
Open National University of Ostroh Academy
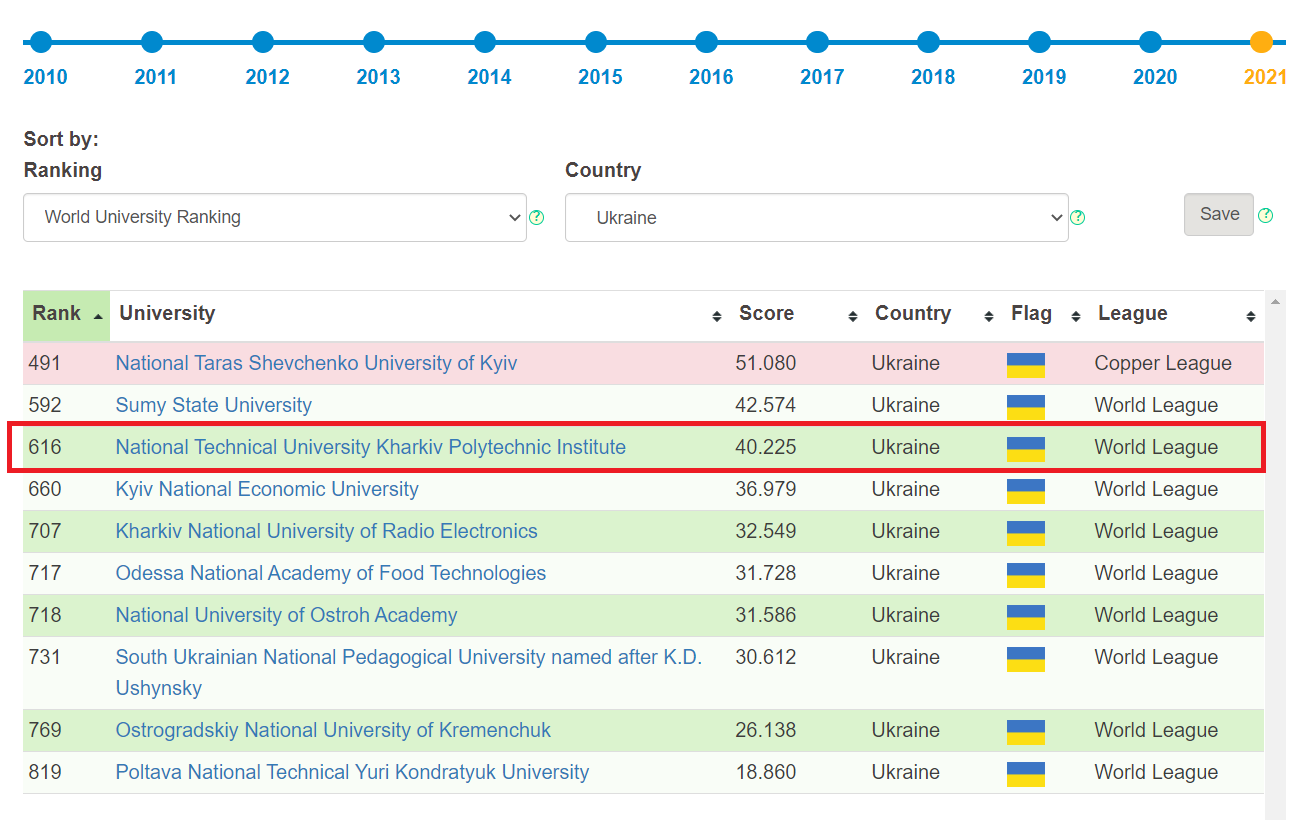(x=287, y=615)
